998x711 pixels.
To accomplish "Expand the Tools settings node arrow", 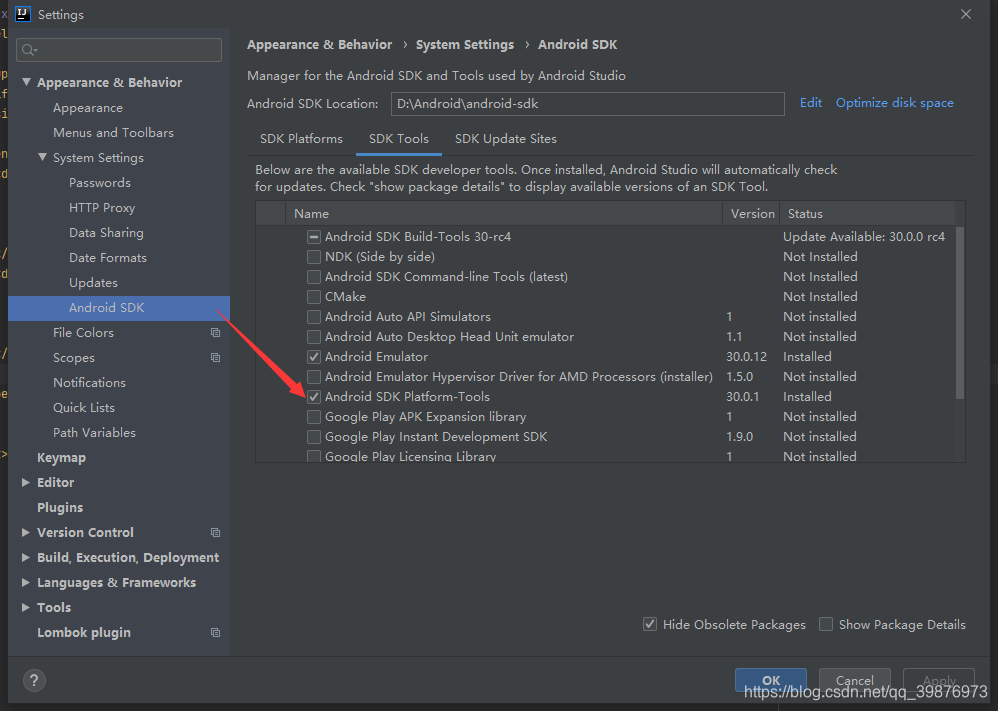I will click(26, 607).
